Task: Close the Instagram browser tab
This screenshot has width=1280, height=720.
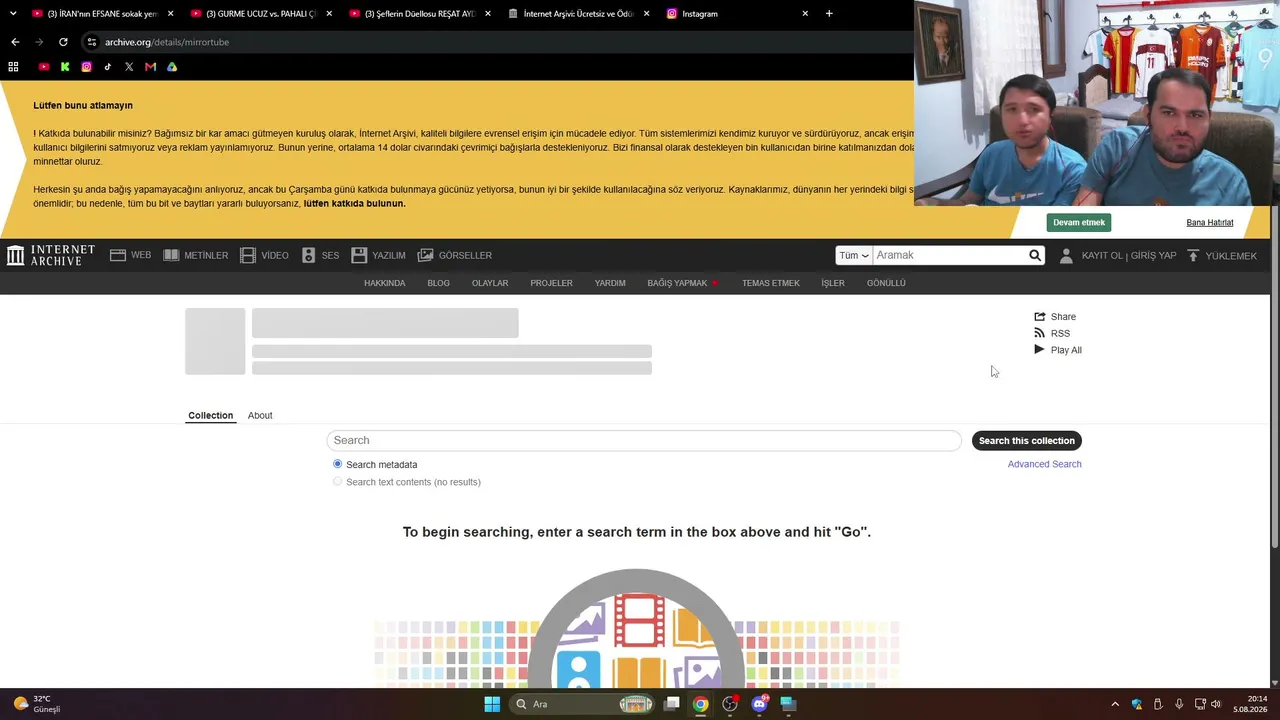Action: [805, 14]
